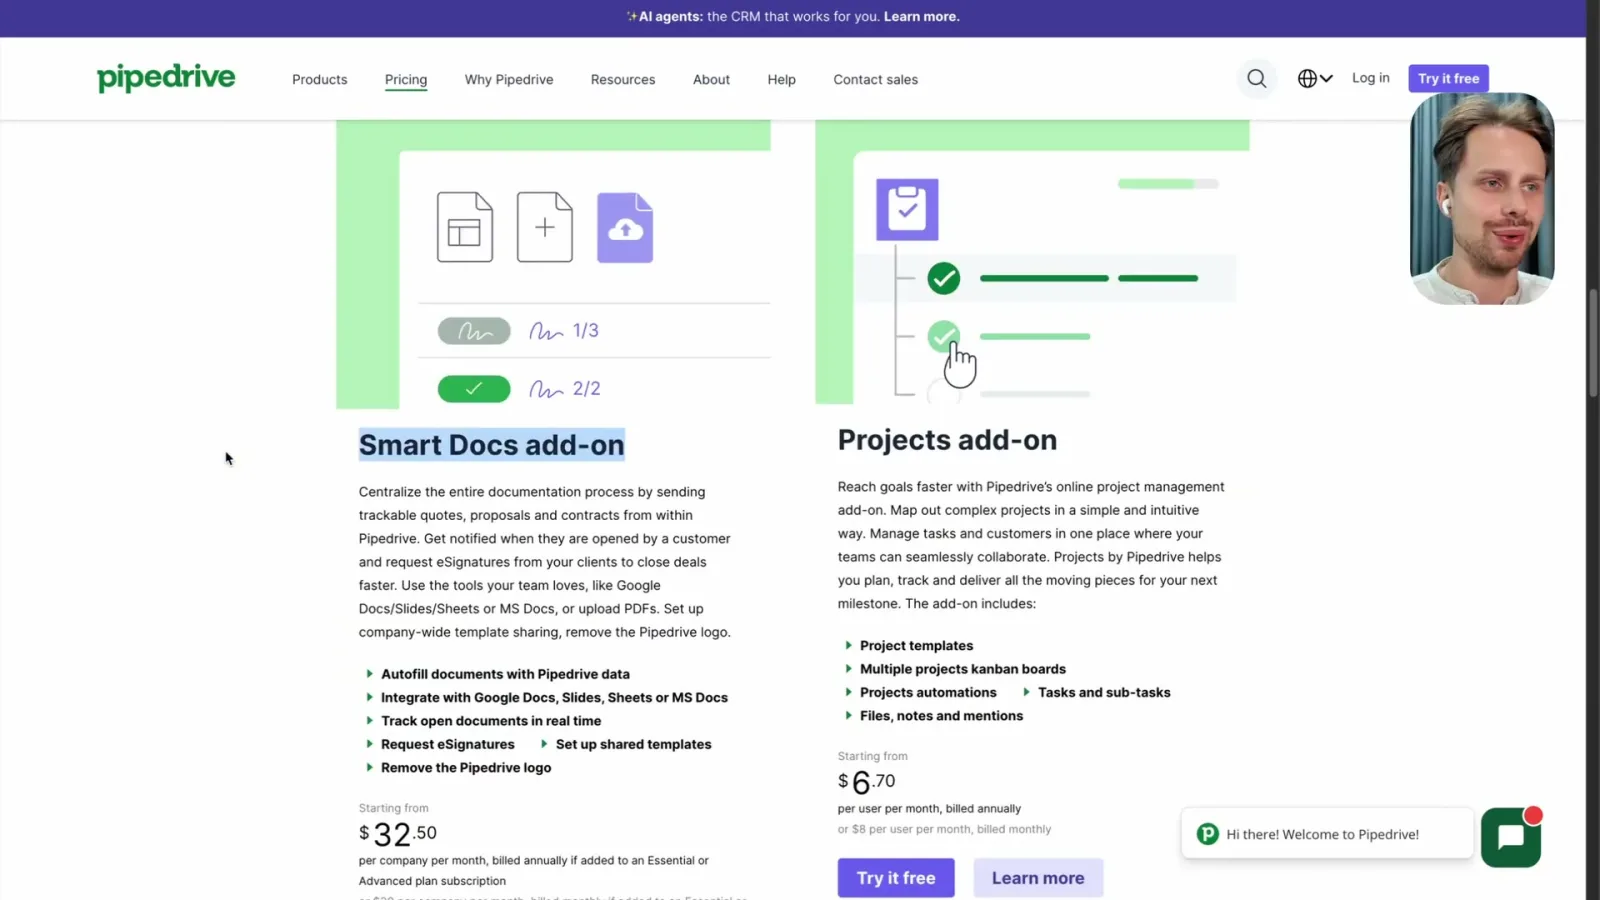The image size is (1600, 900).
Task: Click the document template icon in Smart Docs illustration
Action: click(x=465, y=227)
